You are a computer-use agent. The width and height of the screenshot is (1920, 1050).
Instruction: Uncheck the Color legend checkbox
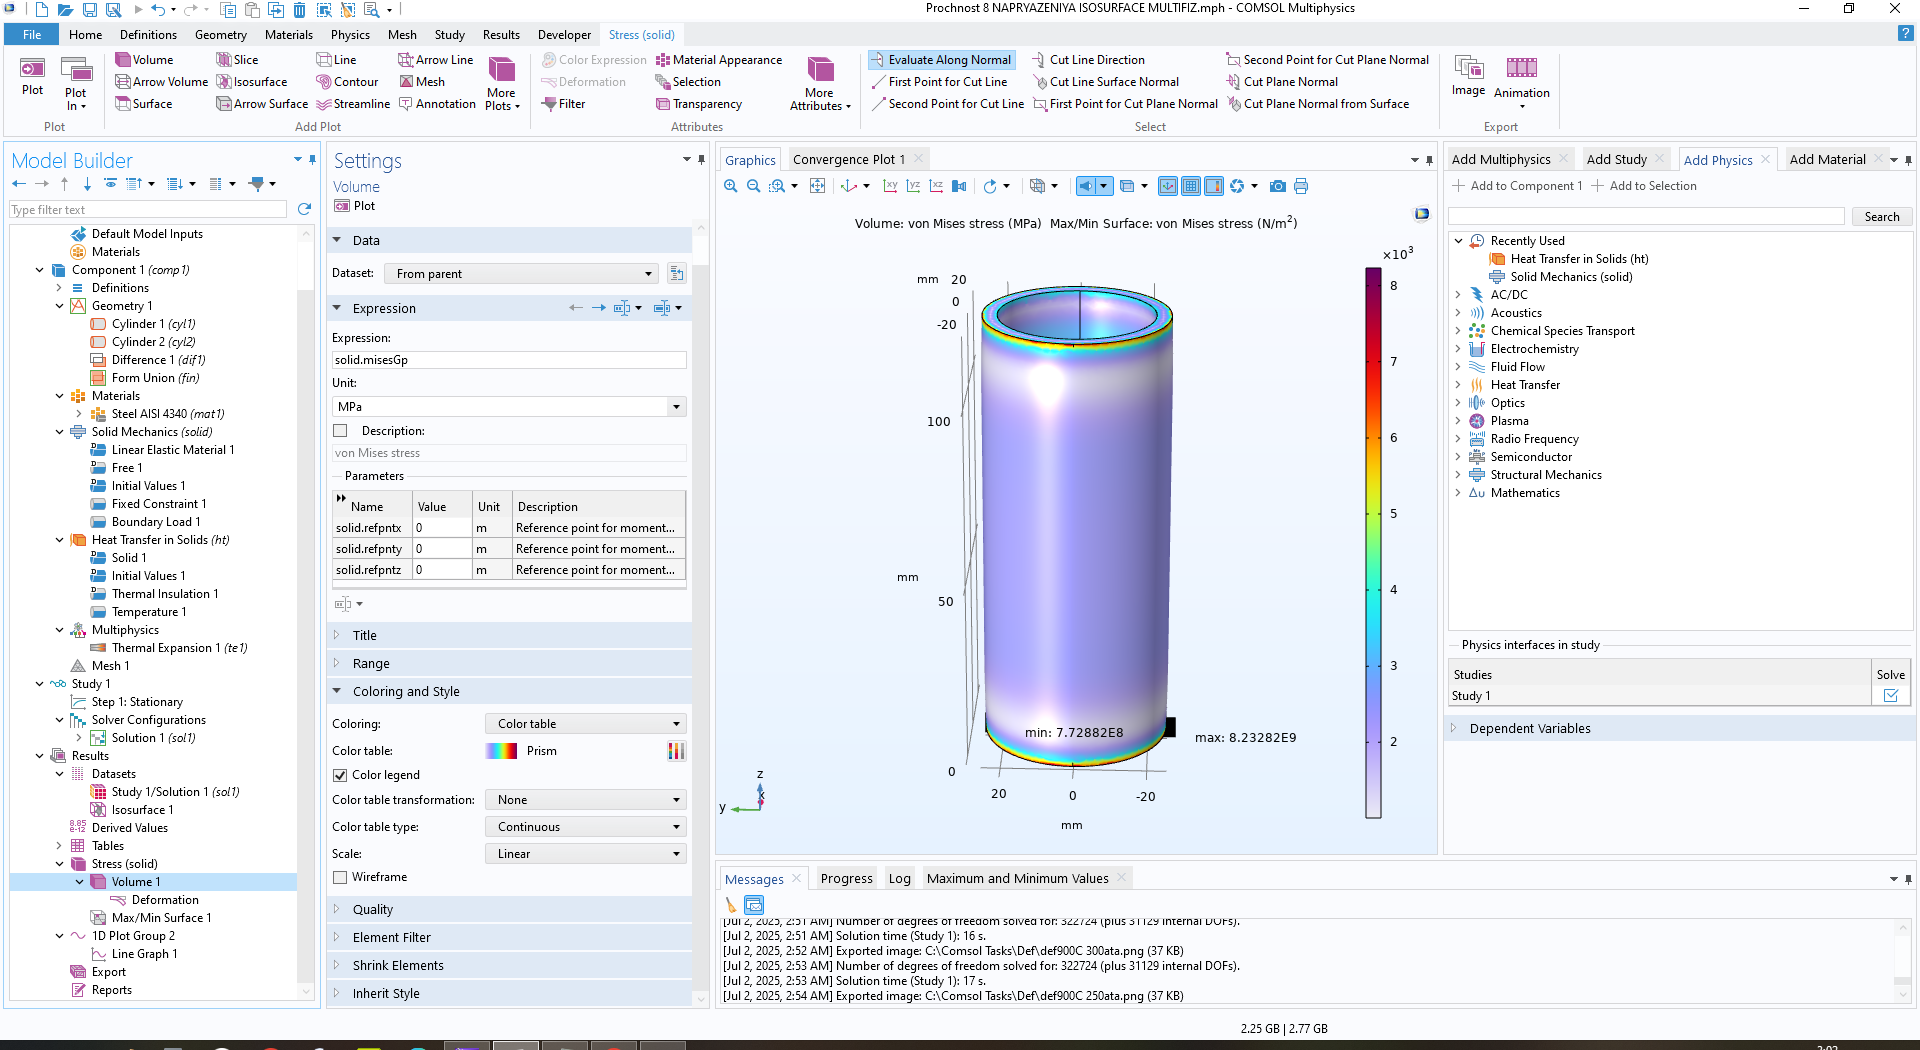coord(341,775)
